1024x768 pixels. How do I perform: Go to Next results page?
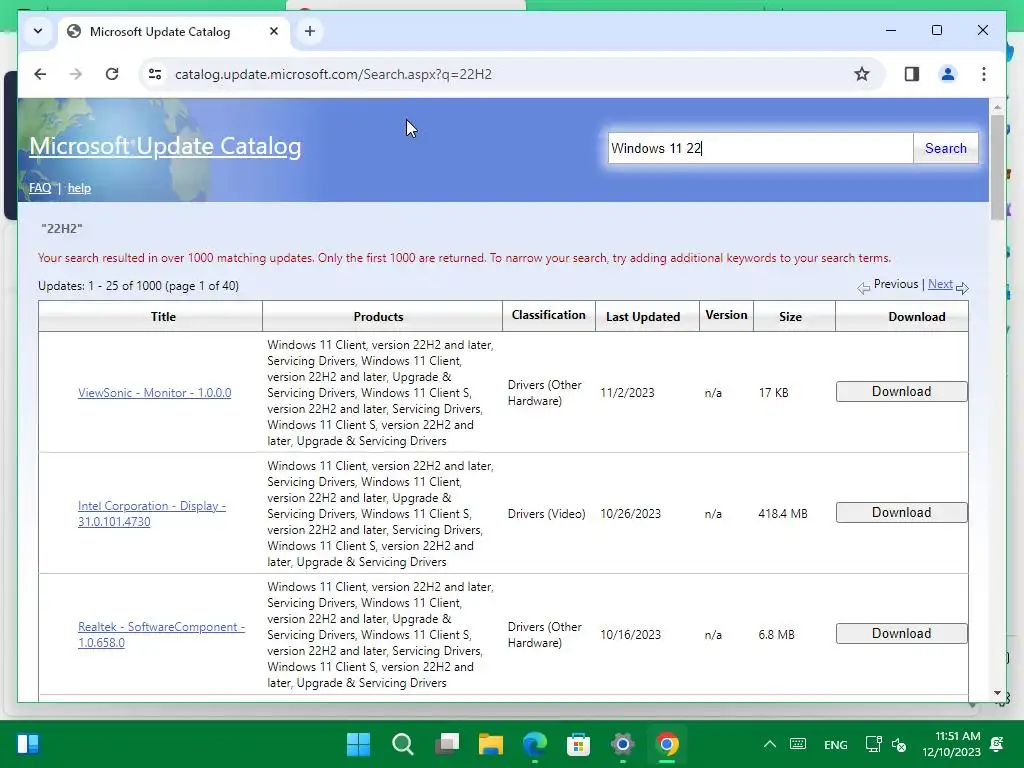tap(940, 284)
